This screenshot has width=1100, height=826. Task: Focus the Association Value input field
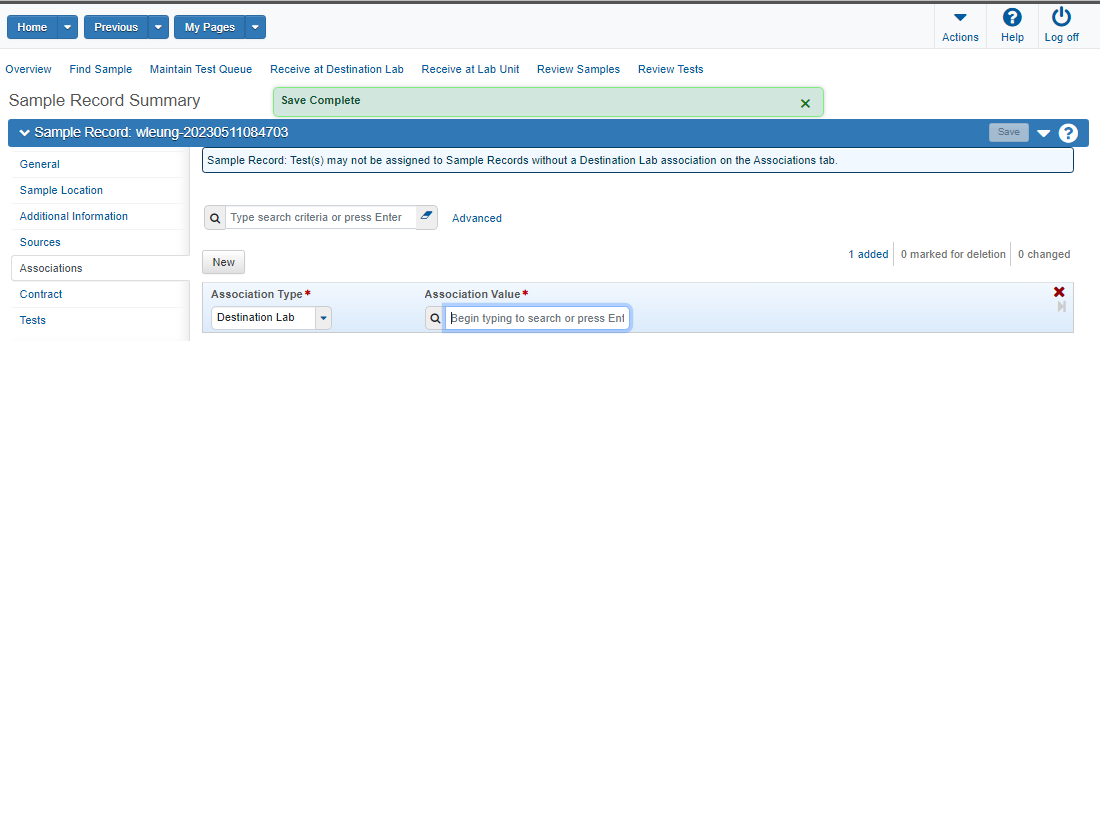point(537,319)
